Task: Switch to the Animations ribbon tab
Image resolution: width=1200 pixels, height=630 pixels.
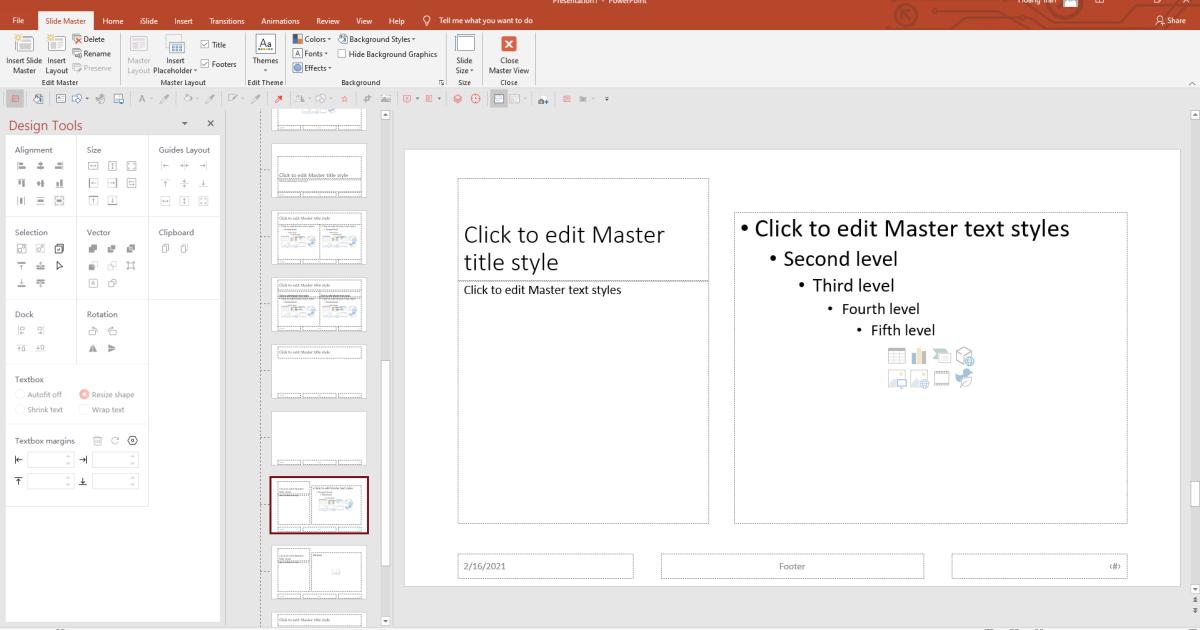Action: pos(281,20)
